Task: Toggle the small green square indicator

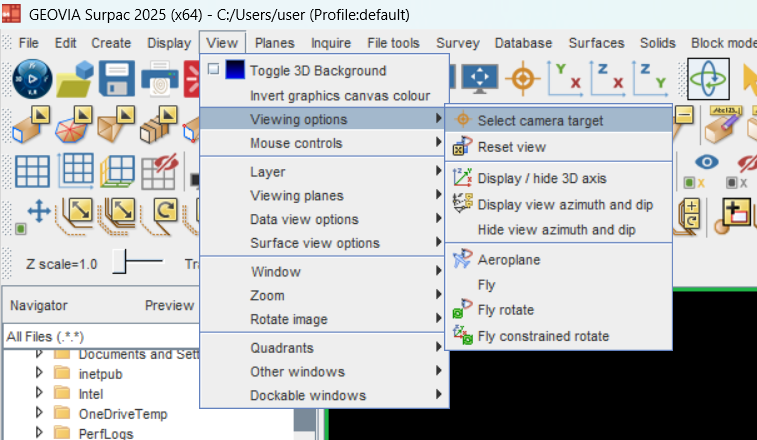Action: 20,228
